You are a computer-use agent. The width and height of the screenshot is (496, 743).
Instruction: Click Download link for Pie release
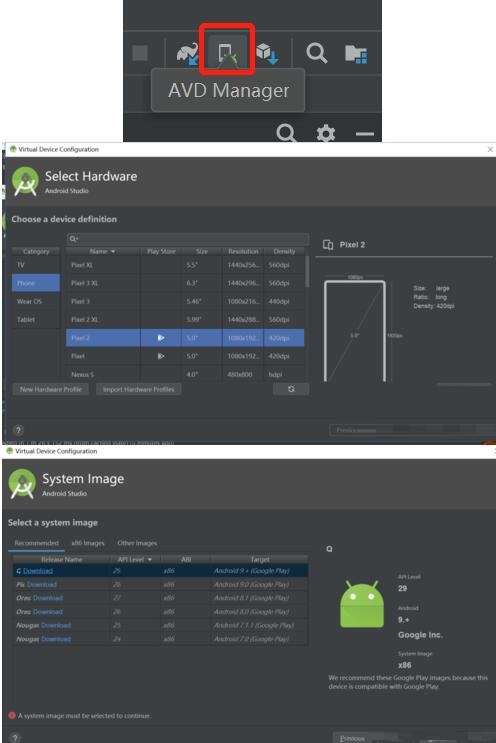(42, 585)
